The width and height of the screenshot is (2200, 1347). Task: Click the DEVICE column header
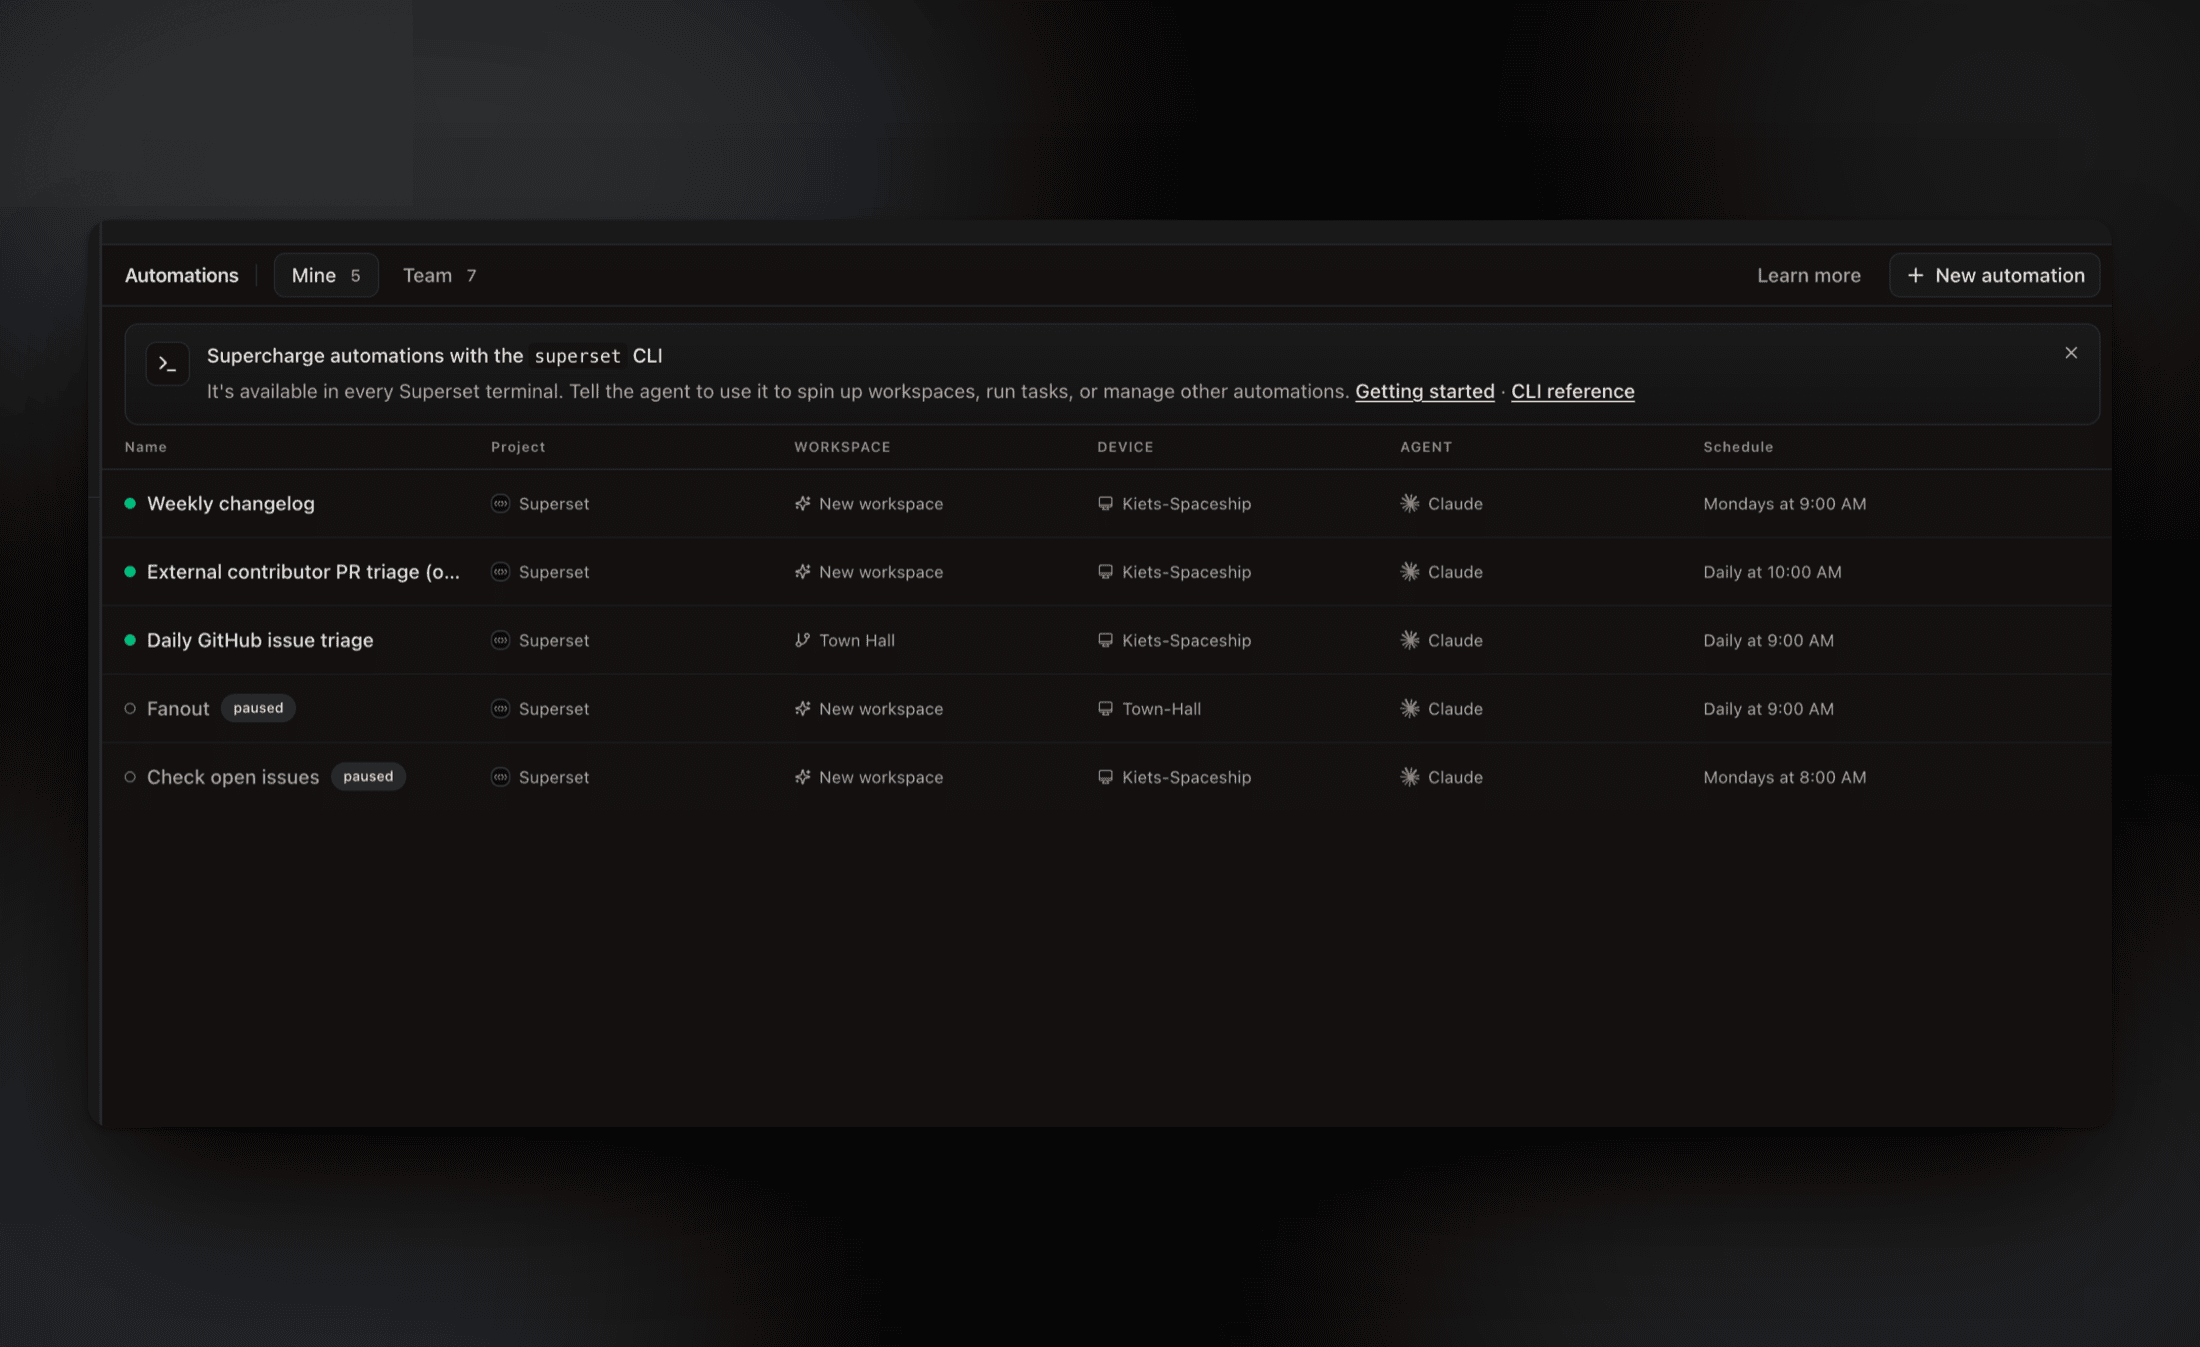[x=1125, y=447]
